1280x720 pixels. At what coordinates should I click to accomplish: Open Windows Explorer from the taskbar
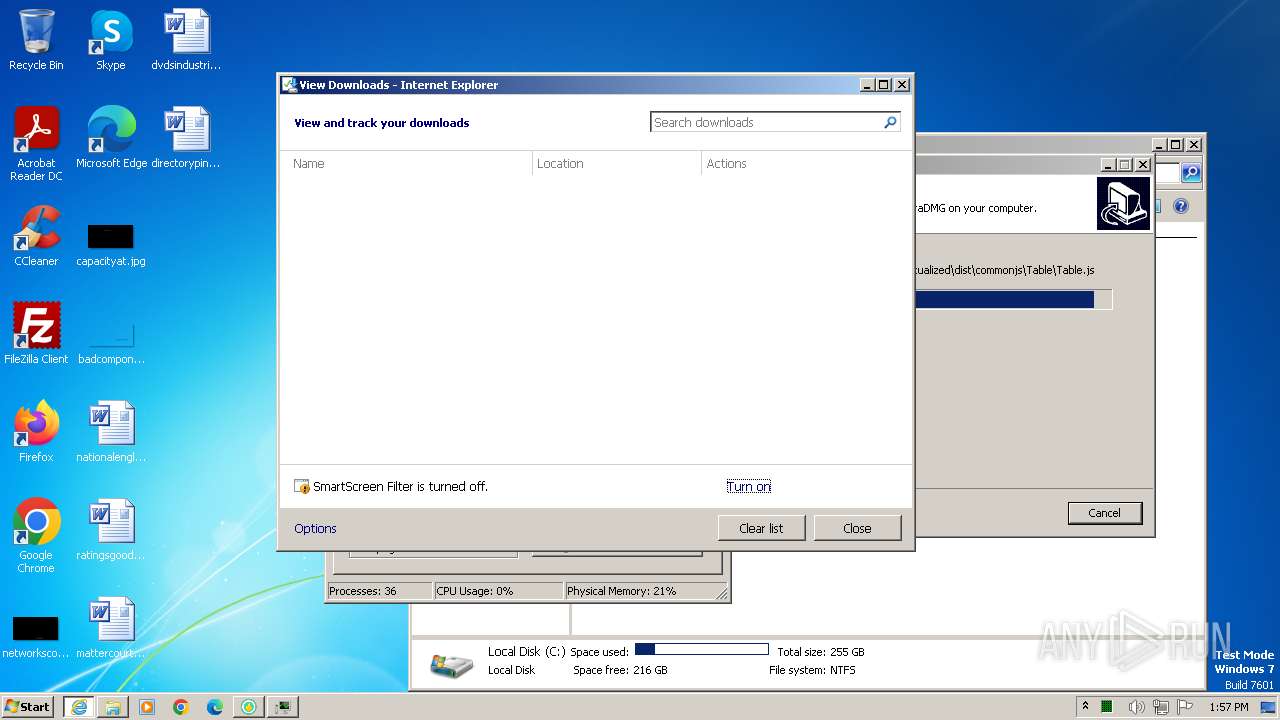[113, 707]
